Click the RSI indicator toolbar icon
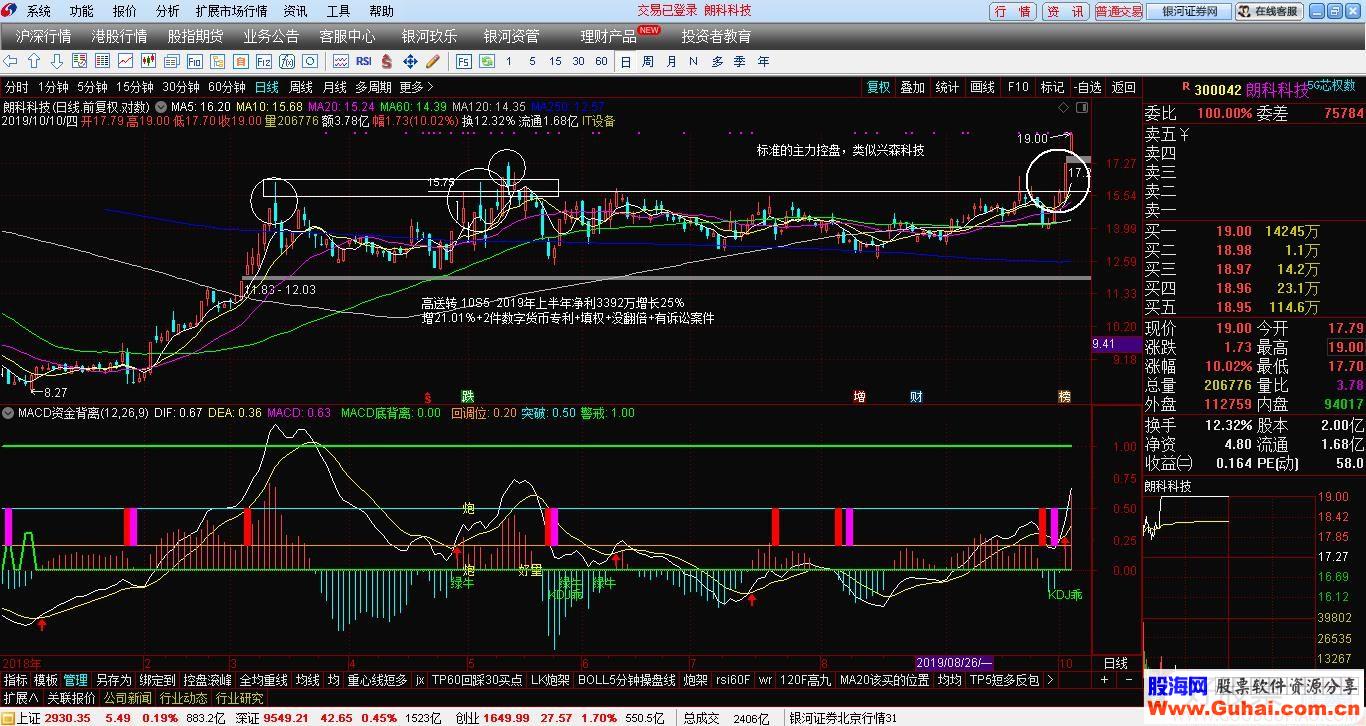The height and width of the screenshot is (726, 1366). pos(364,61)
